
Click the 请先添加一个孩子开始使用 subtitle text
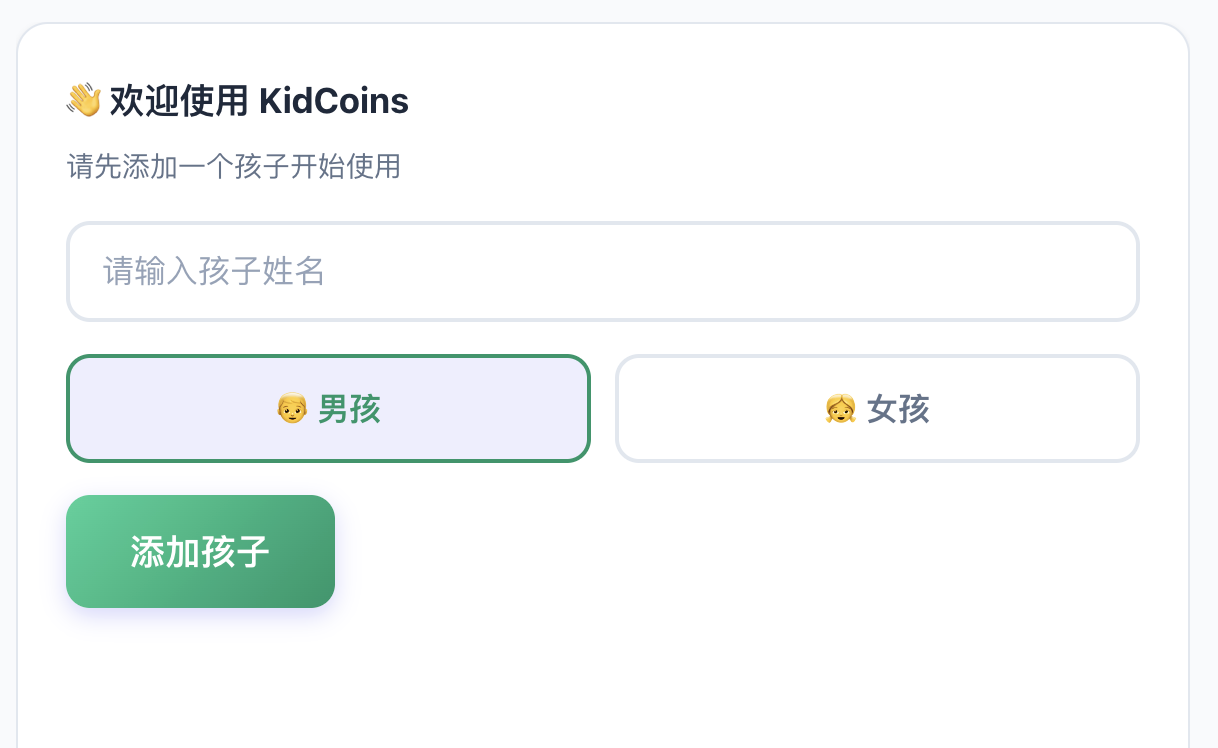tap(234, 166)
